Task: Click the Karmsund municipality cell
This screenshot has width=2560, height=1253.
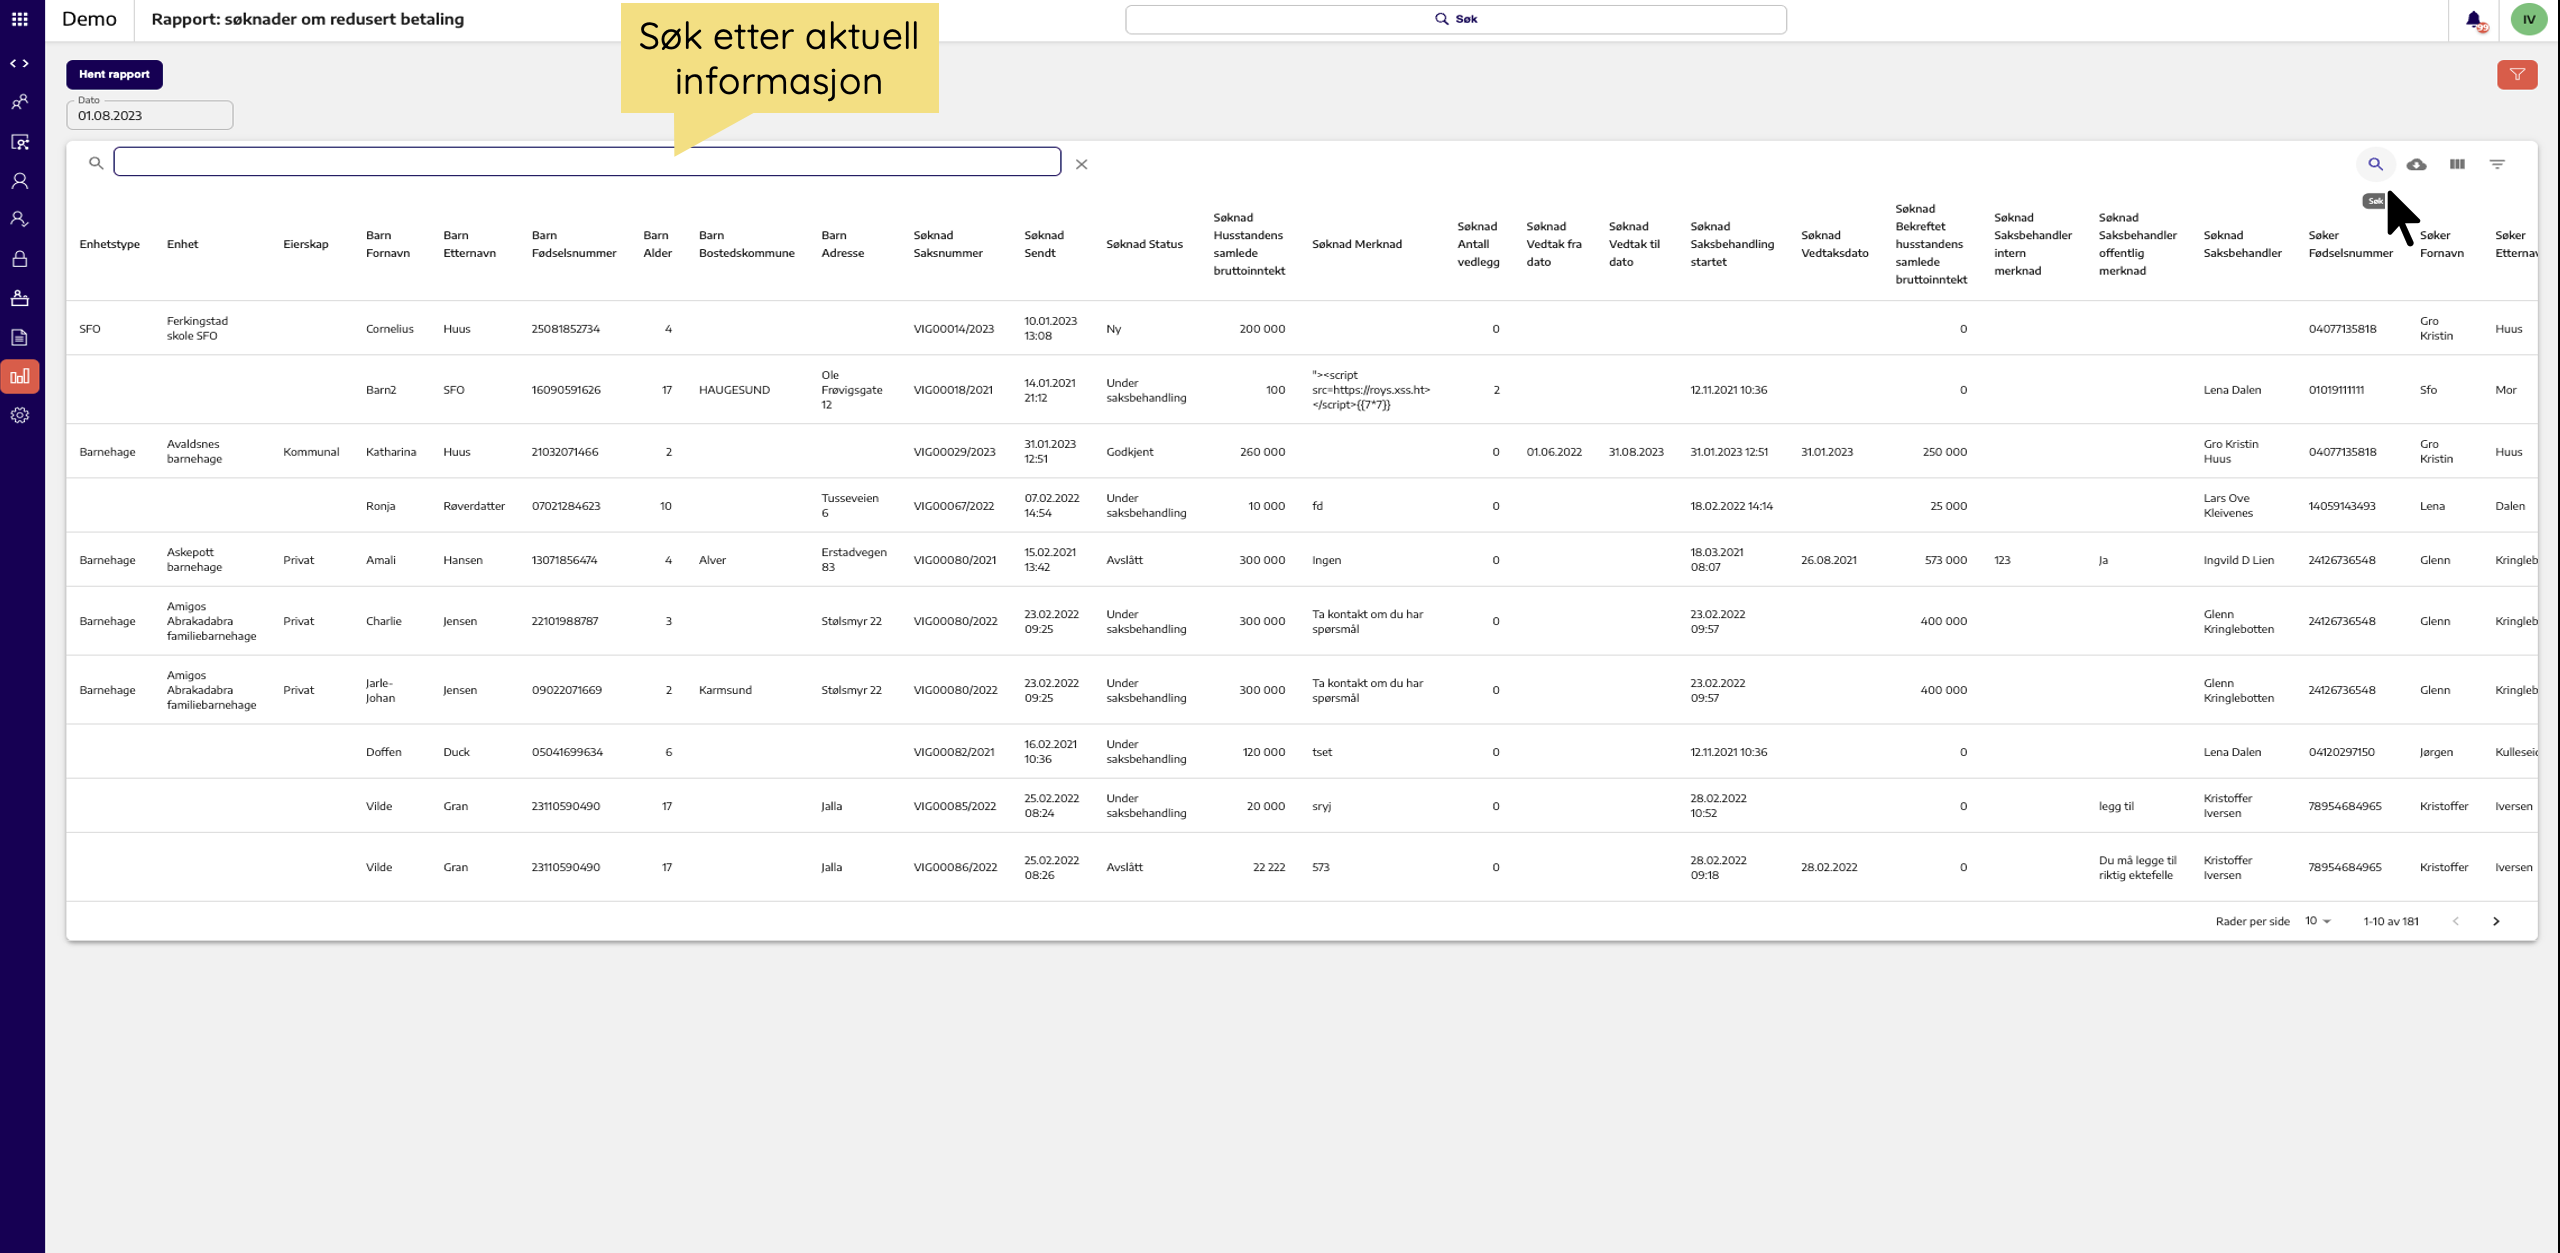Action: [725, 690]
